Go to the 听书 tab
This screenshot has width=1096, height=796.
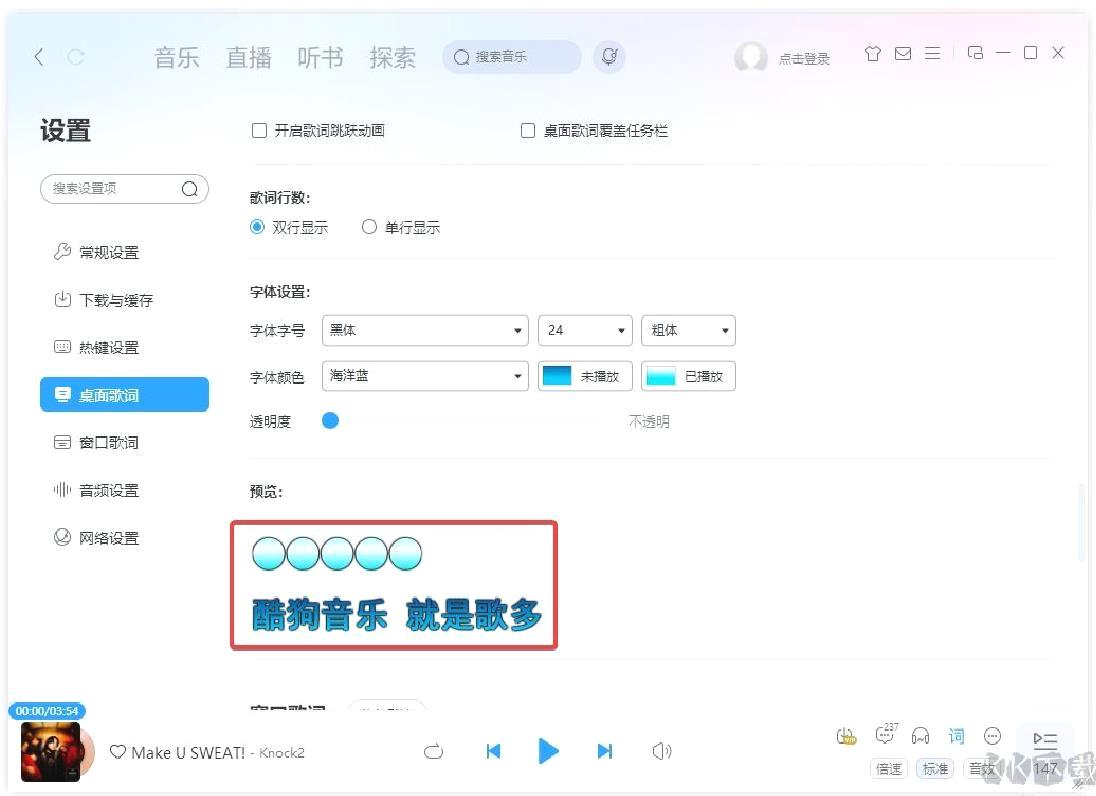pyautogui.click(x=320, y=57)
